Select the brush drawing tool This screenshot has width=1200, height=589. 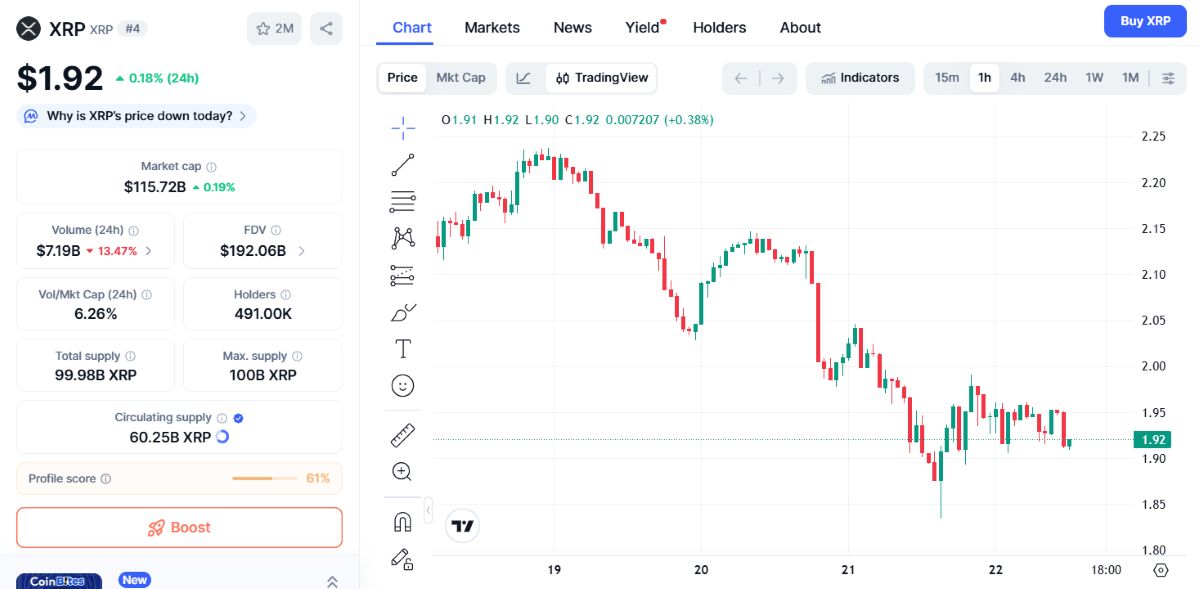(x=403, y=312)
